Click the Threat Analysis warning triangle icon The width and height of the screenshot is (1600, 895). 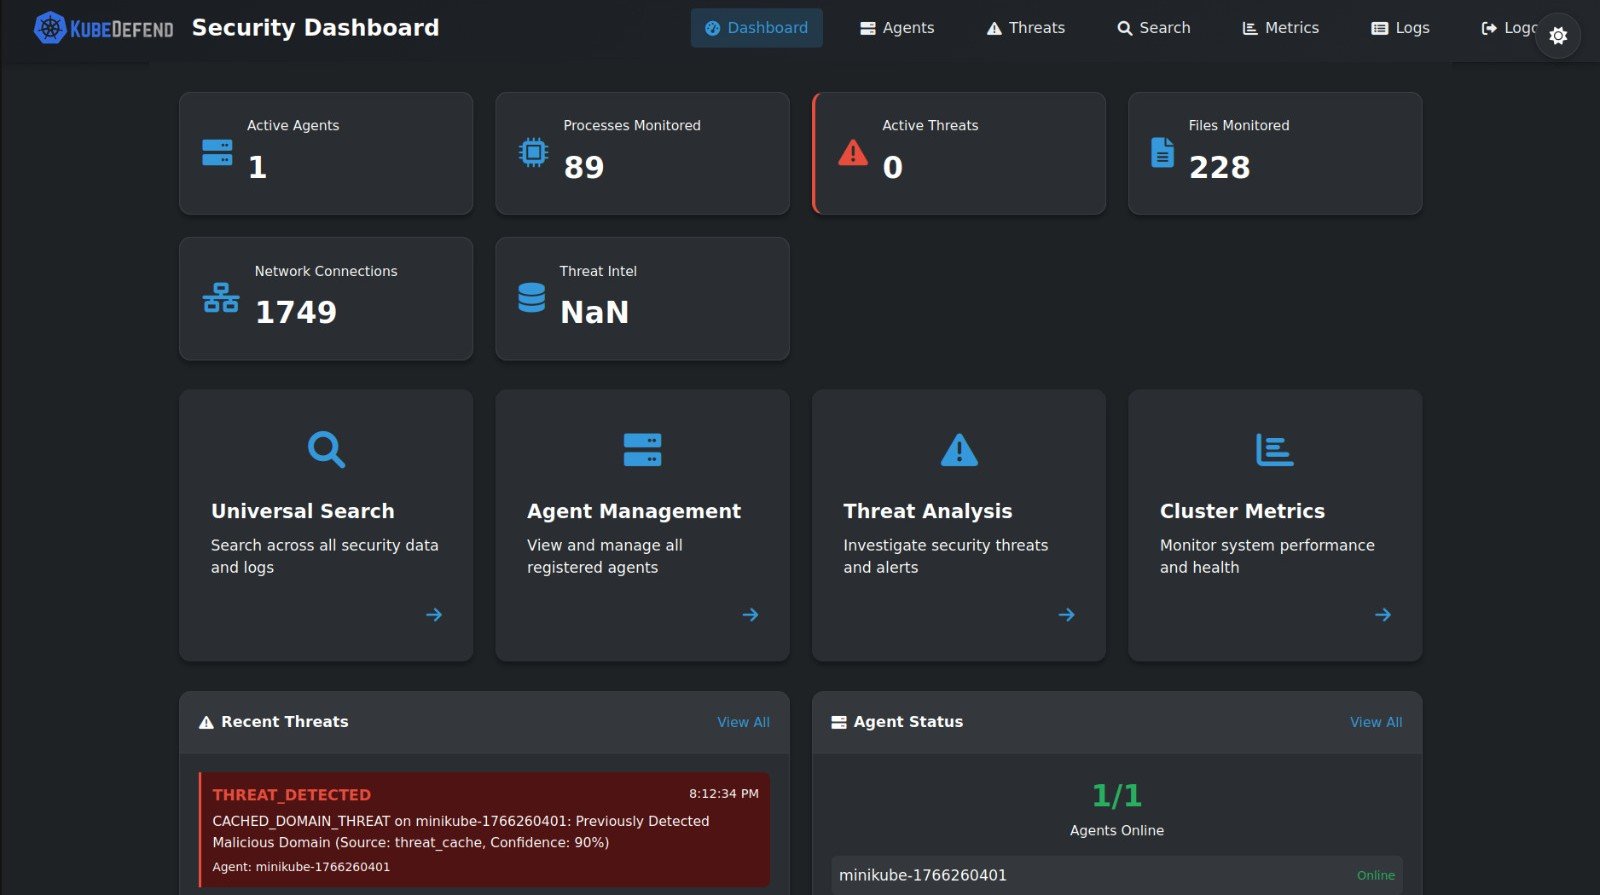[x=959, y=450]
